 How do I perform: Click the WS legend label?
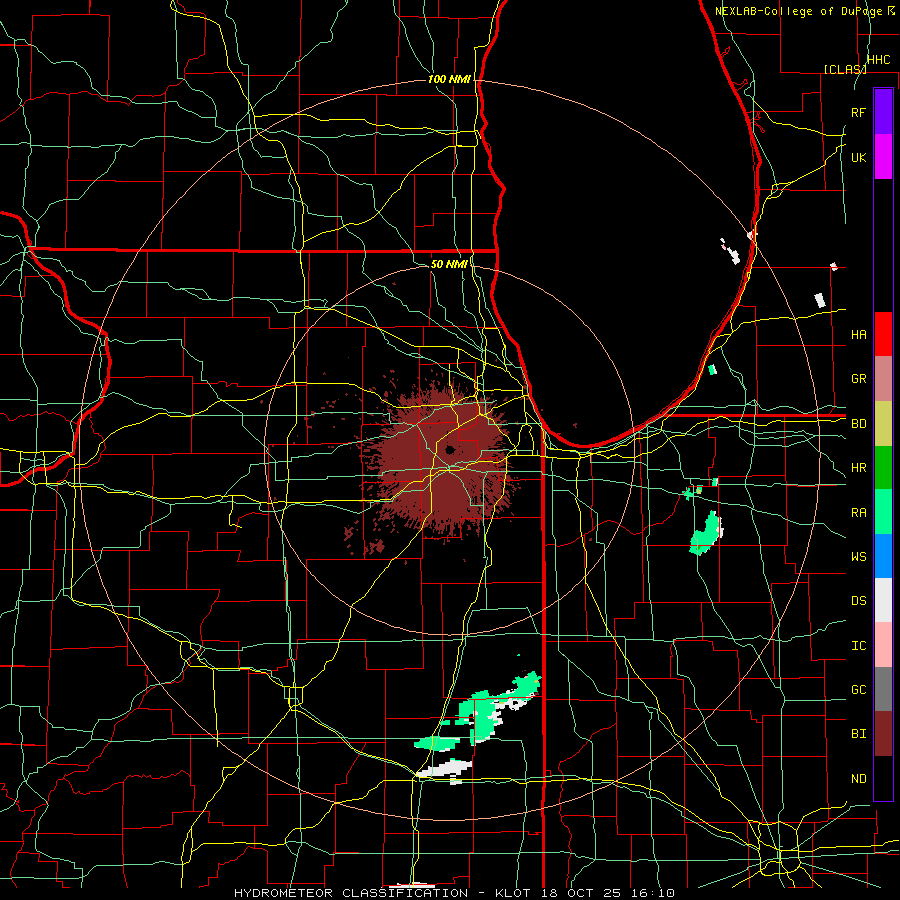click(x=858, y=557)
